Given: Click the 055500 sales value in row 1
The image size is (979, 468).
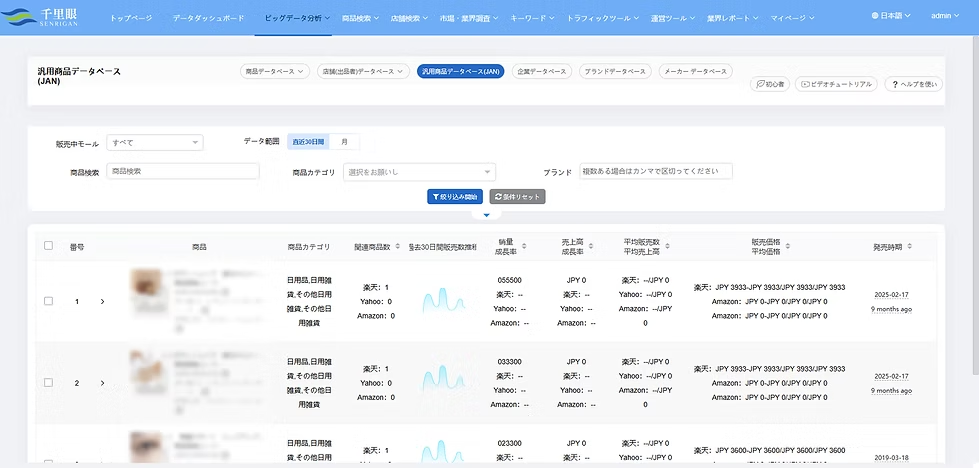Looking at the screenshot, I should coord(509,280).
